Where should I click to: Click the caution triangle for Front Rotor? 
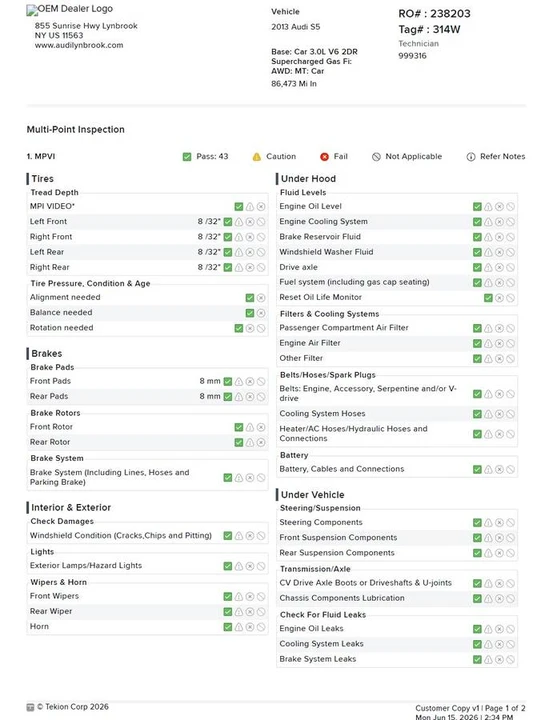[x=250, y=428]
